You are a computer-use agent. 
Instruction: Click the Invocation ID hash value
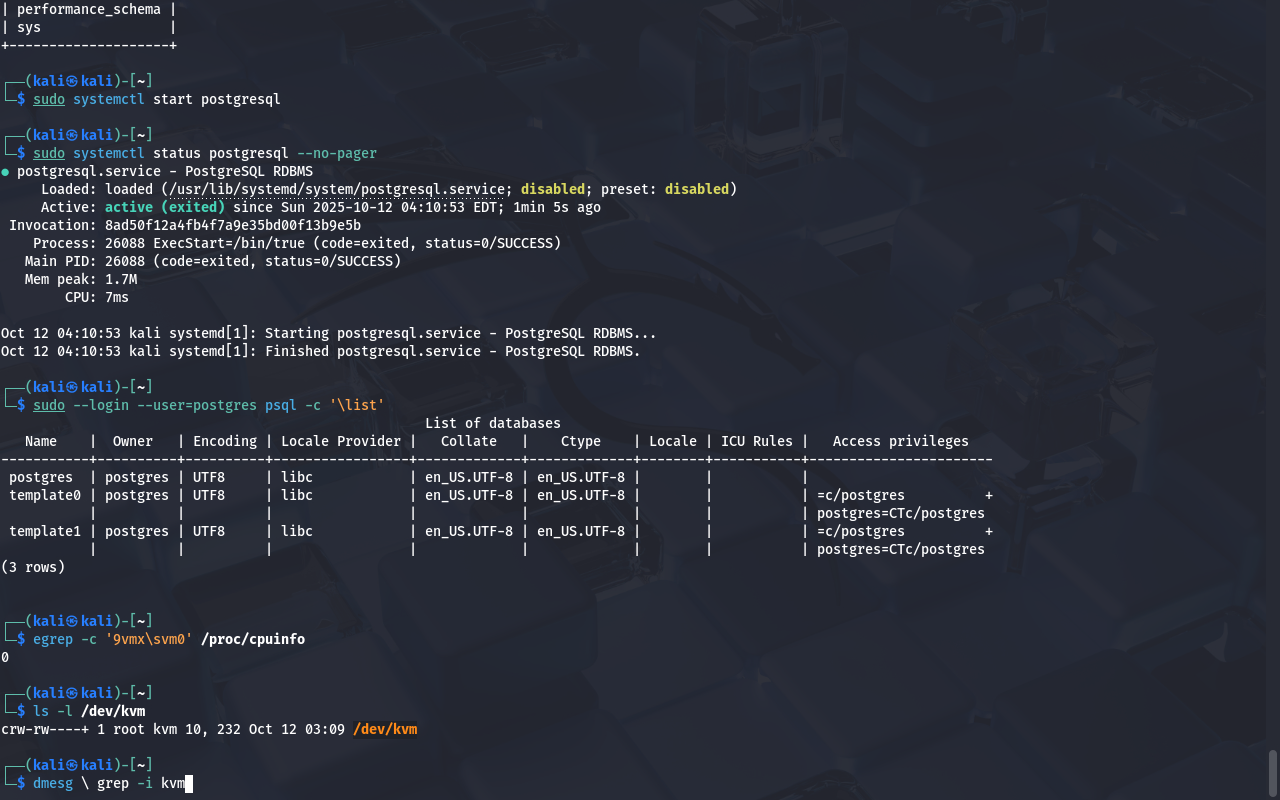click(233, 226)
